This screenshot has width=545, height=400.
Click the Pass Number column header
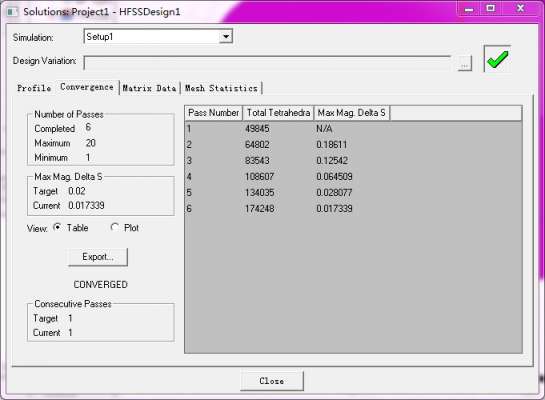pos(213,113)
